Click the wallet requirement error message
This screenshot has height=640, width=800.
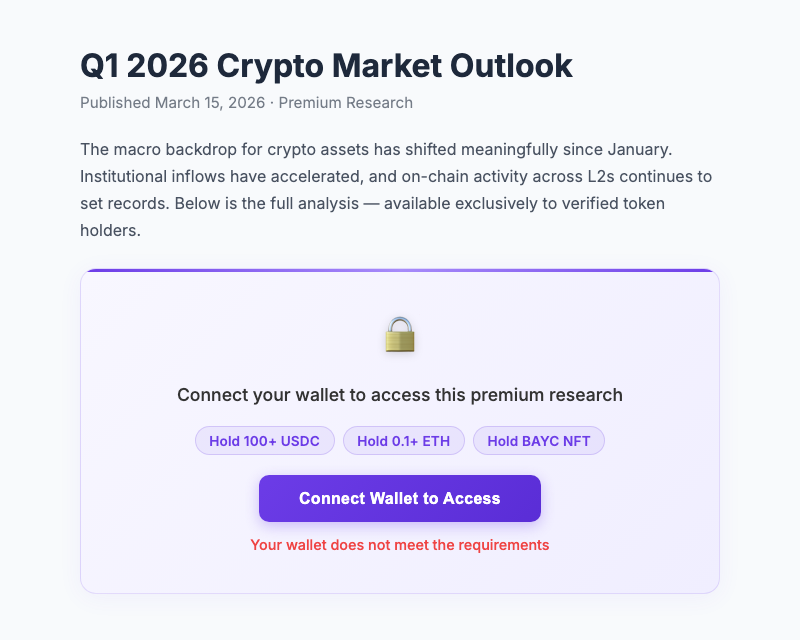[x=400, y=545]
